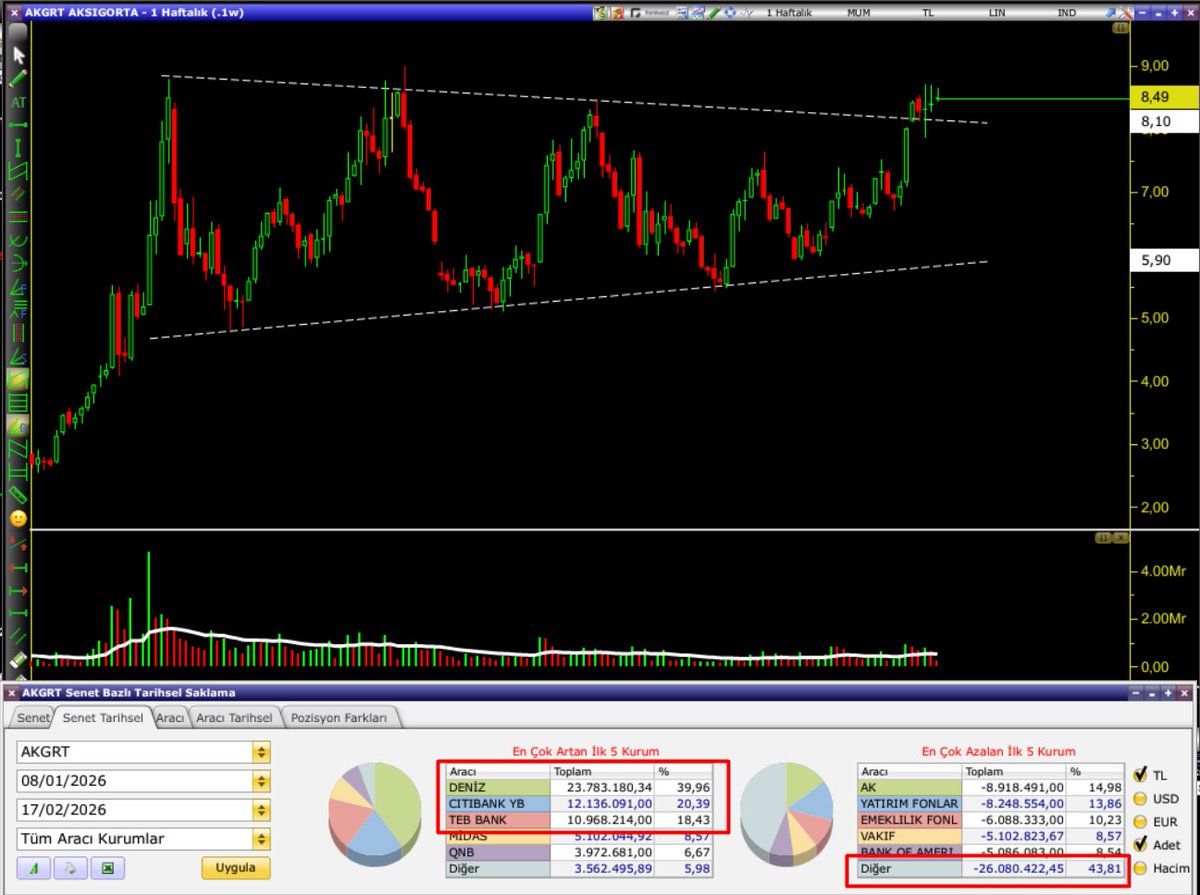Image resolution: width=1200 pixels, height=895 pixels.
Task: Click the CITIBANK YB broker cell
Action: (498, 803)
